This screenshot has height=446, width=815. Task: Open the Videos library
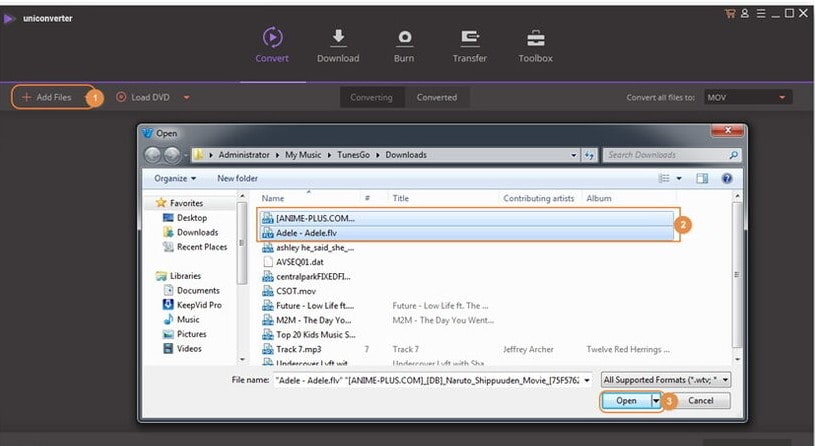182,349
